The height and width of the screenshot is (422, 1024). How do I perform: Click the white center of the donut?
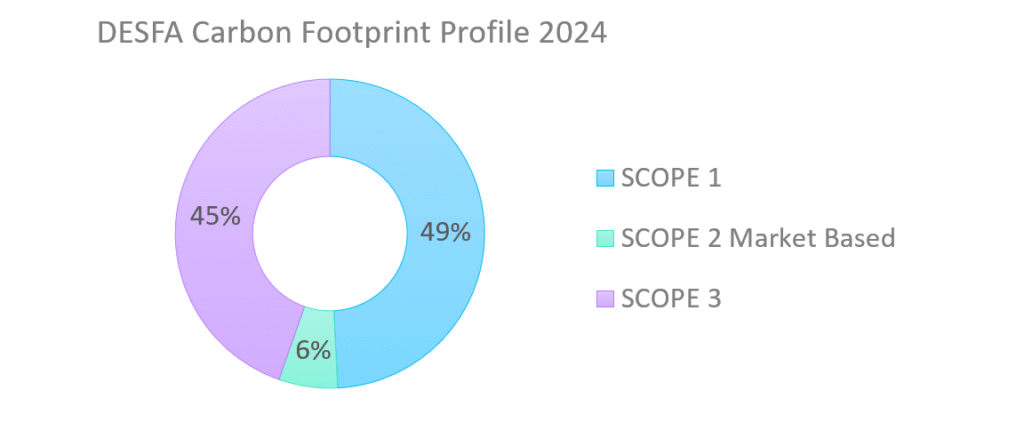pos(330,233)
